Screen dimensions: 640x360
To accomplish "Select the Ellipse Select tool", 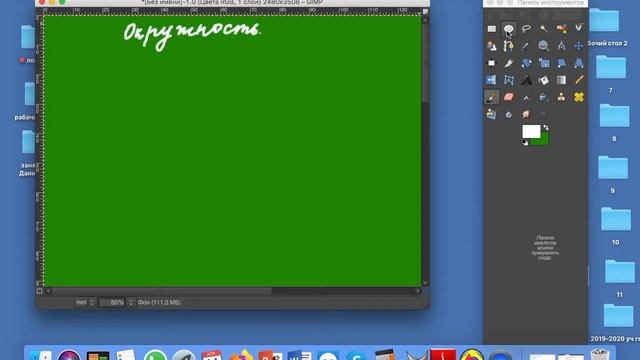I will coord(509,29).
